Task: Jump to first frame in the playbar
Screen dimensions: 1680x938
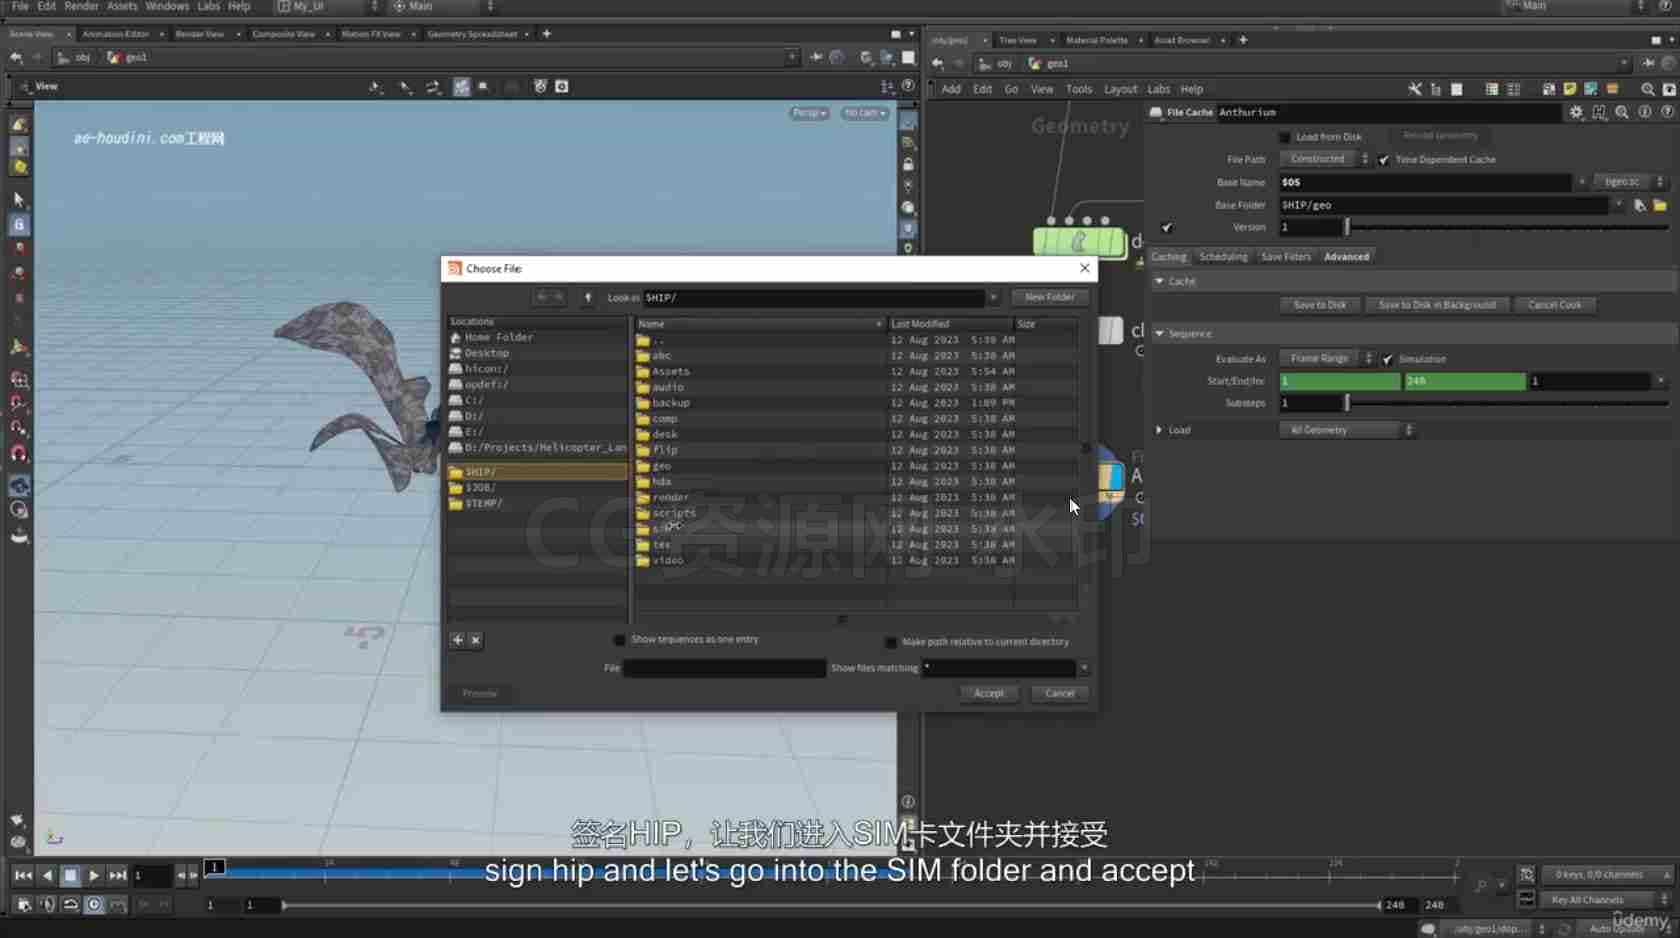Action: tap(23, 875)
